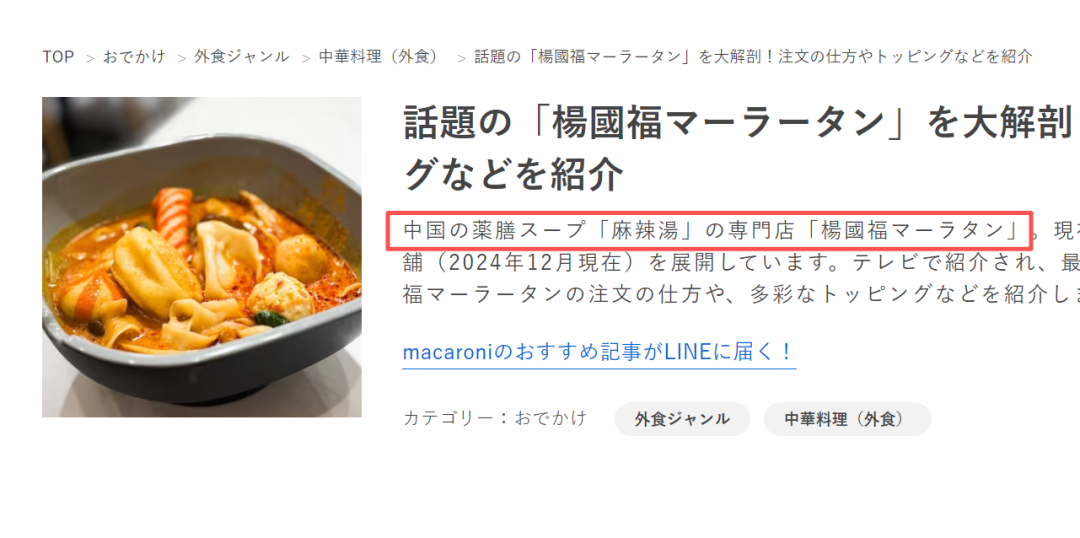Click description line about 多彩なトッピング
Image resolution: width=1080 pixels, height=538 pixels.
point(740,295)
